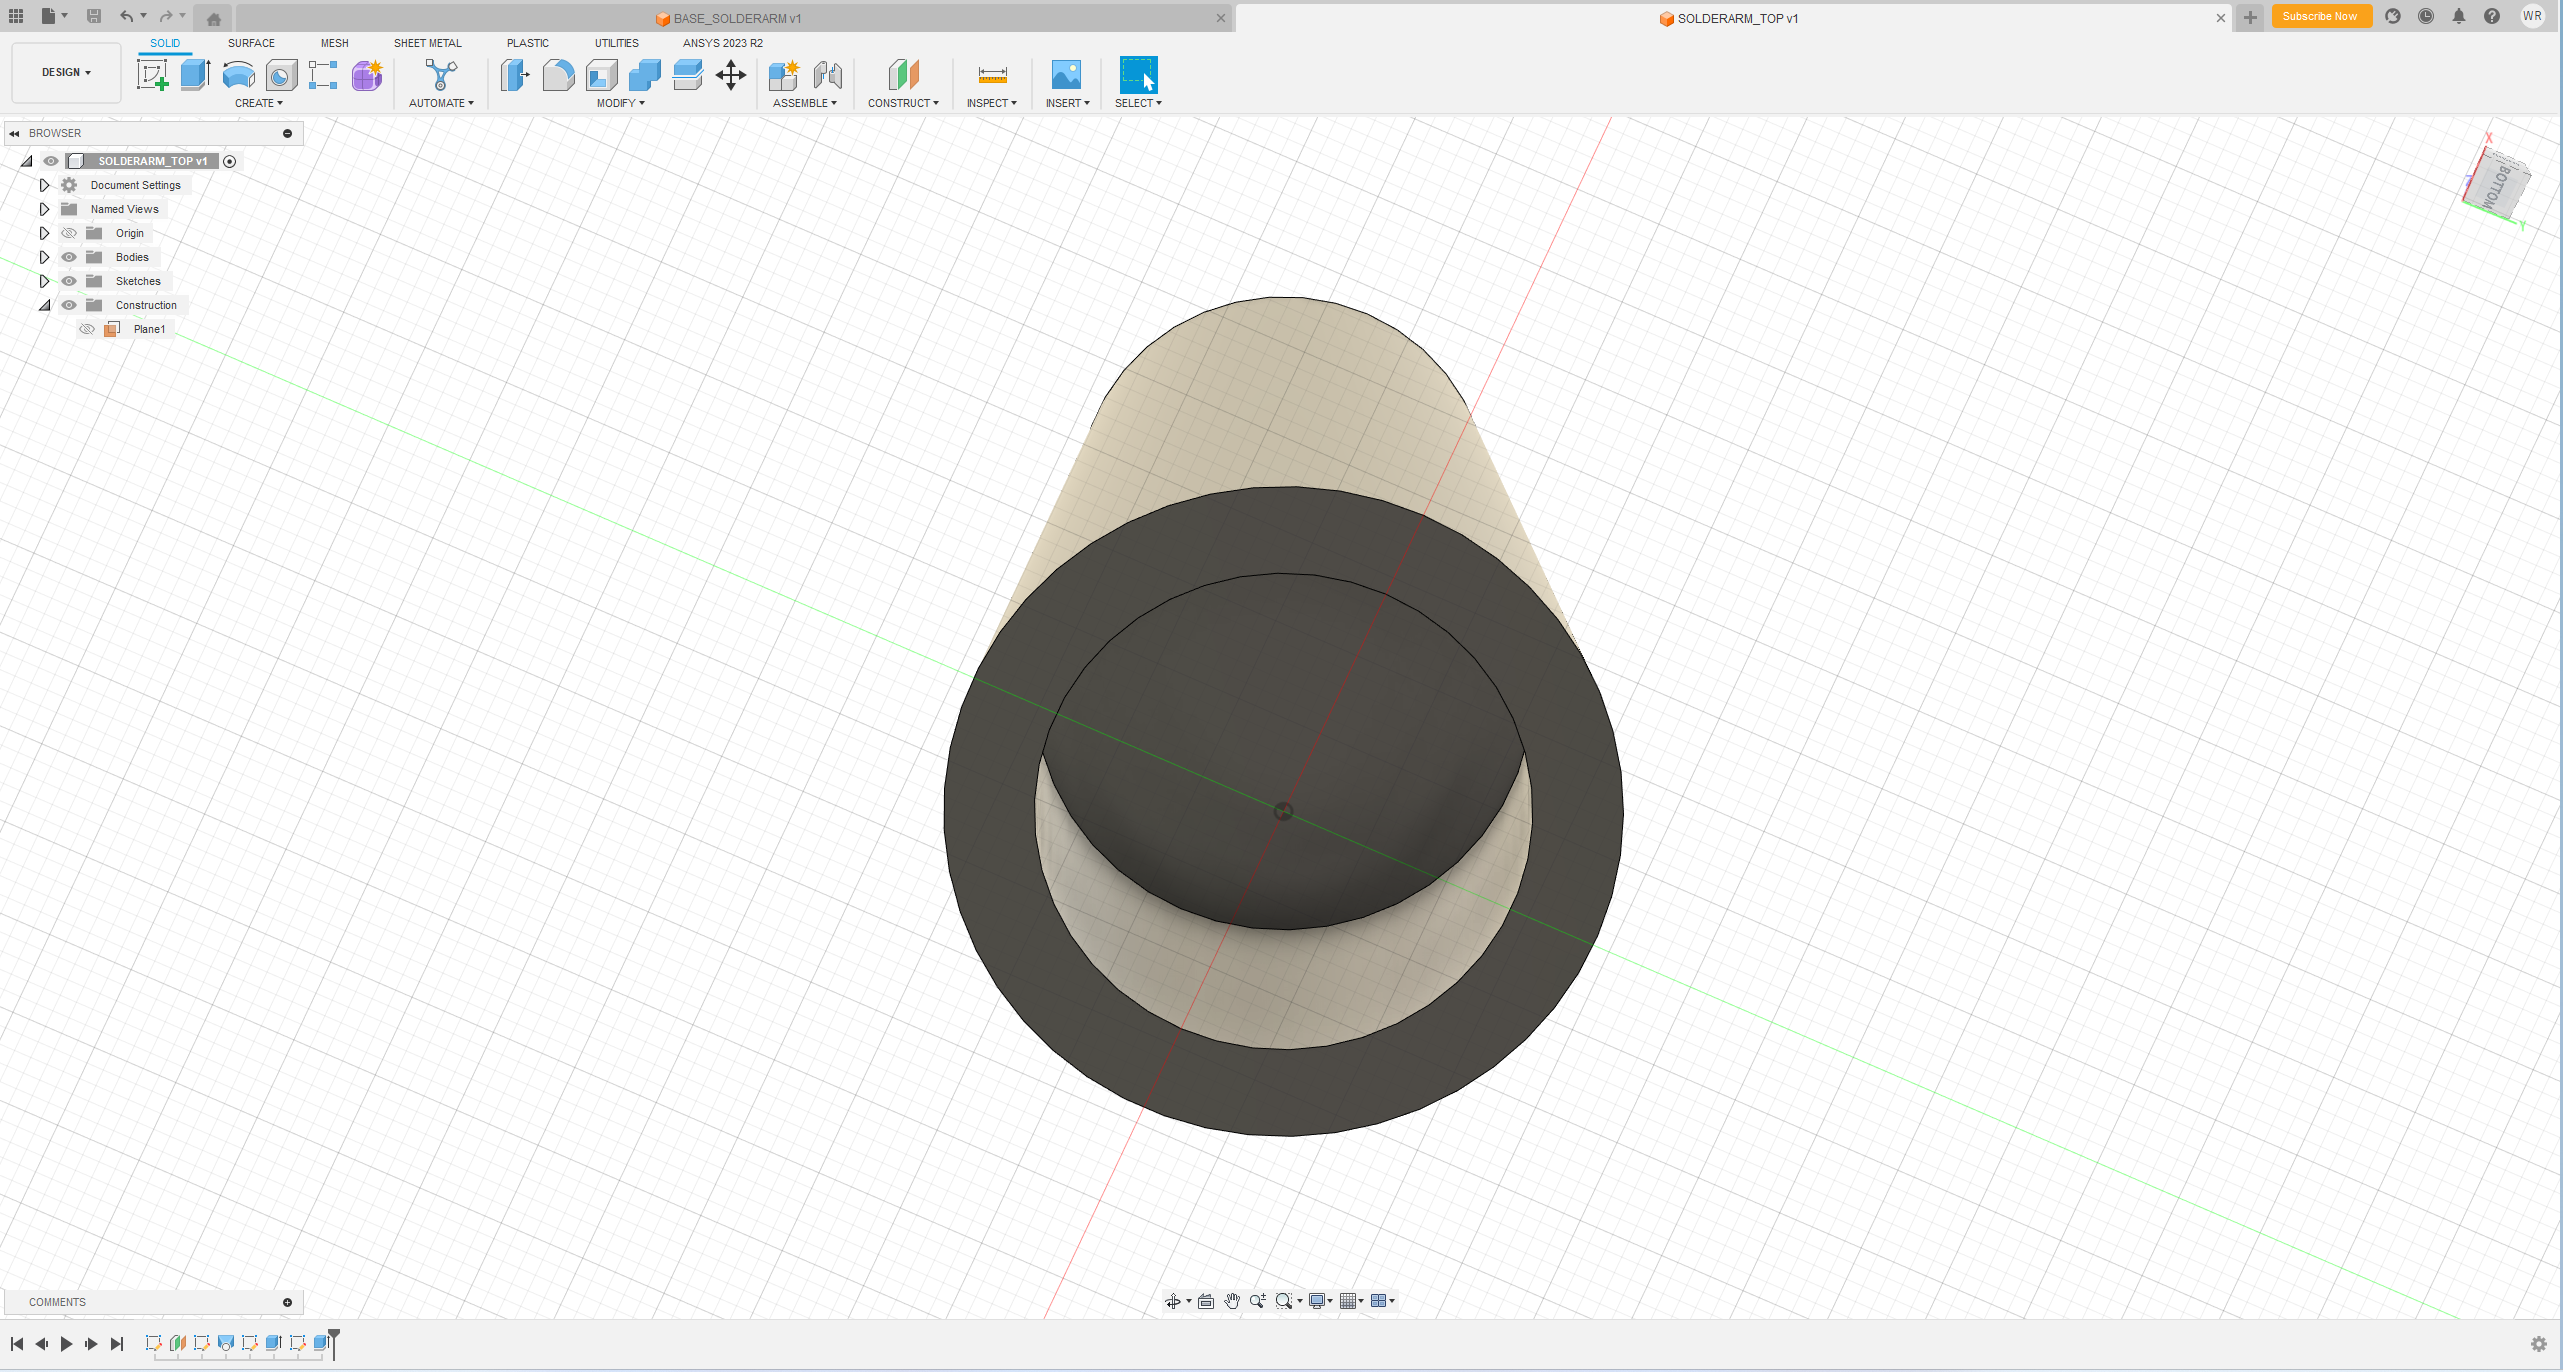Select the Pan hand tool
Viewport: 2563px width, 1372px height.
tap(1232, 1301)
